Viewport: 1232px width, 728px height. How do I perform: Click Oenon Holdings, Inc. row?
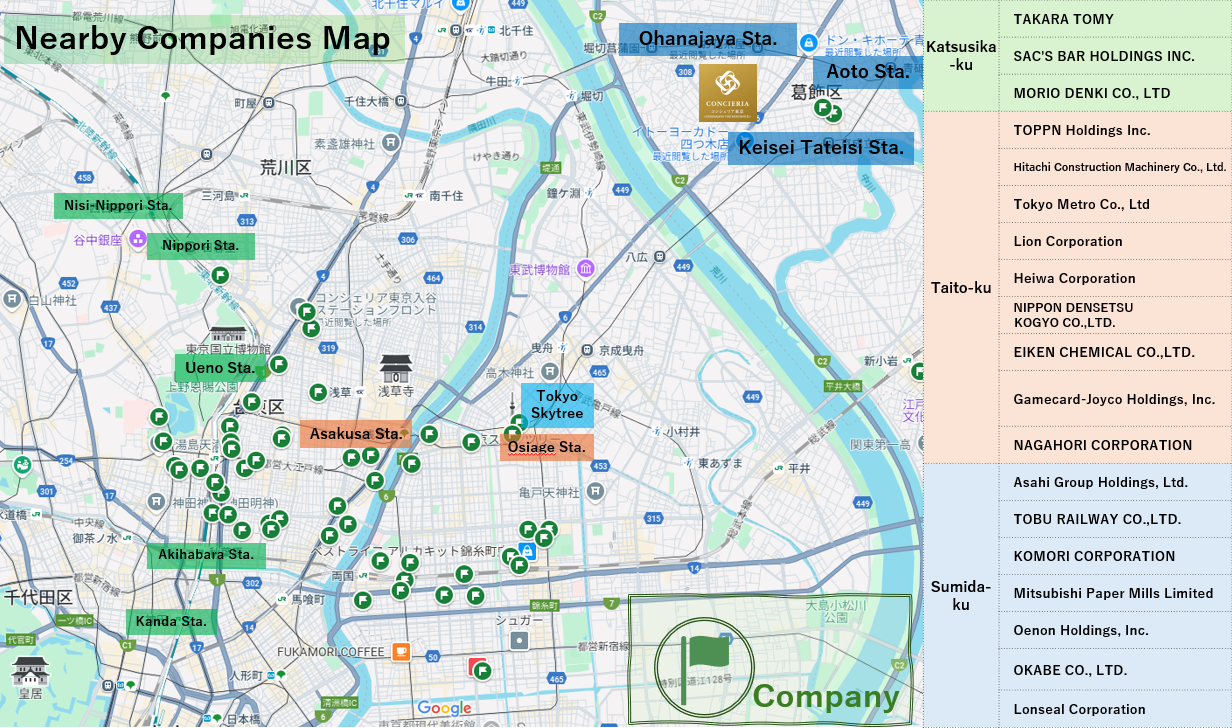pos(1115,630)
